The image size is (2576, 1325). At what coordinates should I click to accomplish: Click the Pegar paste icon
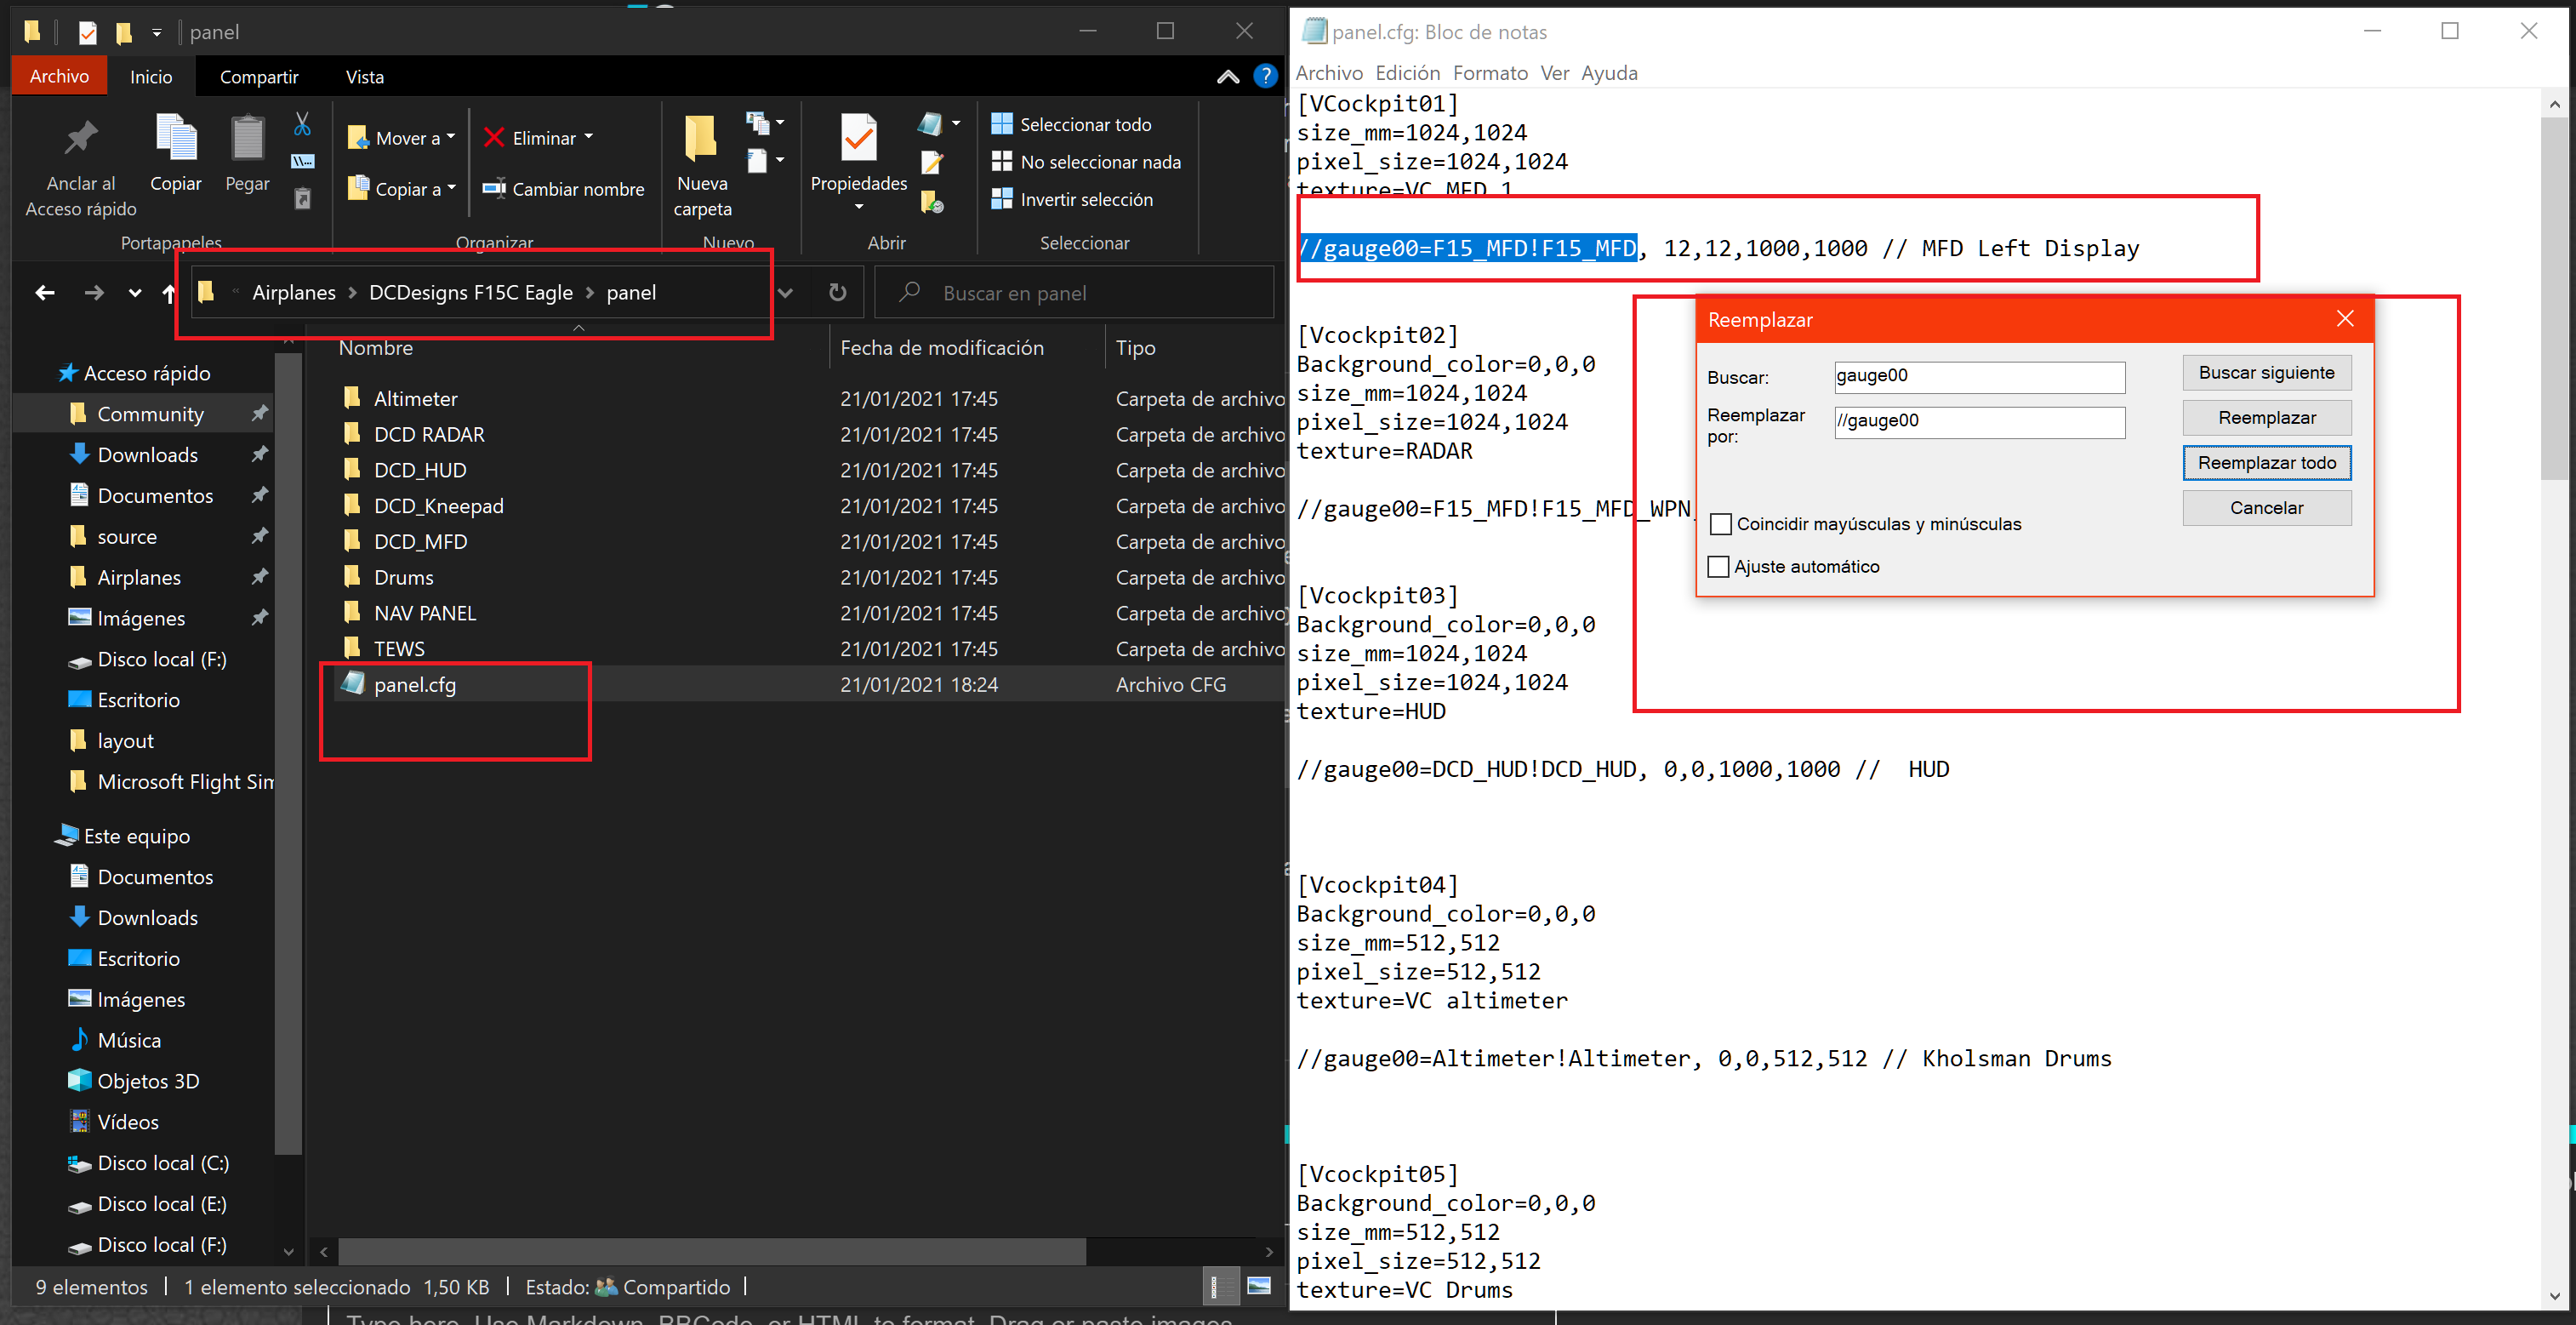tap(247, 138)
